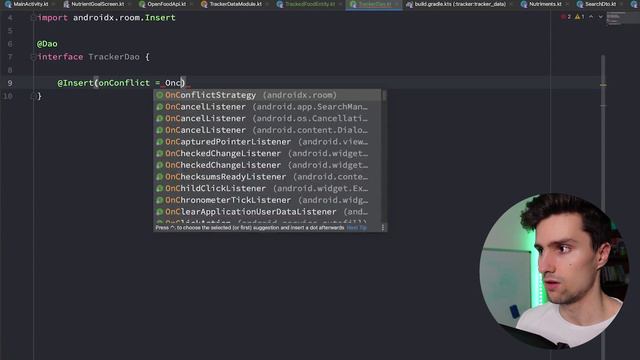
Task: Click the error count indicator
Action: pyautogui.click(x=566, y=17)
